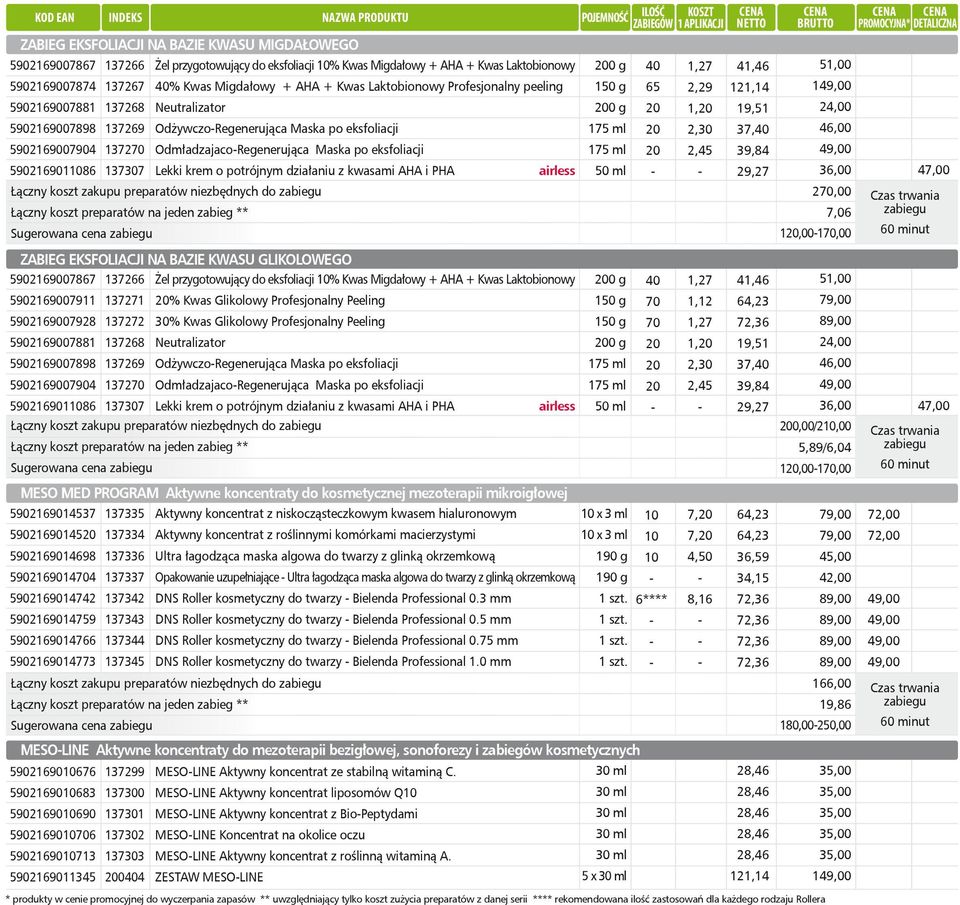The width and height of the screenshot is (960, 905).
Task: Click suggested treatment price 180,00-250,00
Action: pyautogui.click(x=816, y=726)
